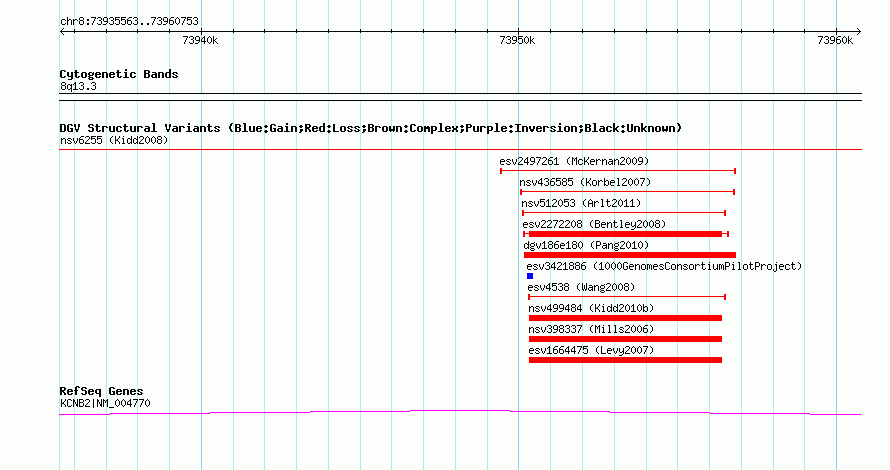The image size is (890, 470).
Task: Click the nsv512053 (Arlt2011) label
Action: tap(581, 203)
